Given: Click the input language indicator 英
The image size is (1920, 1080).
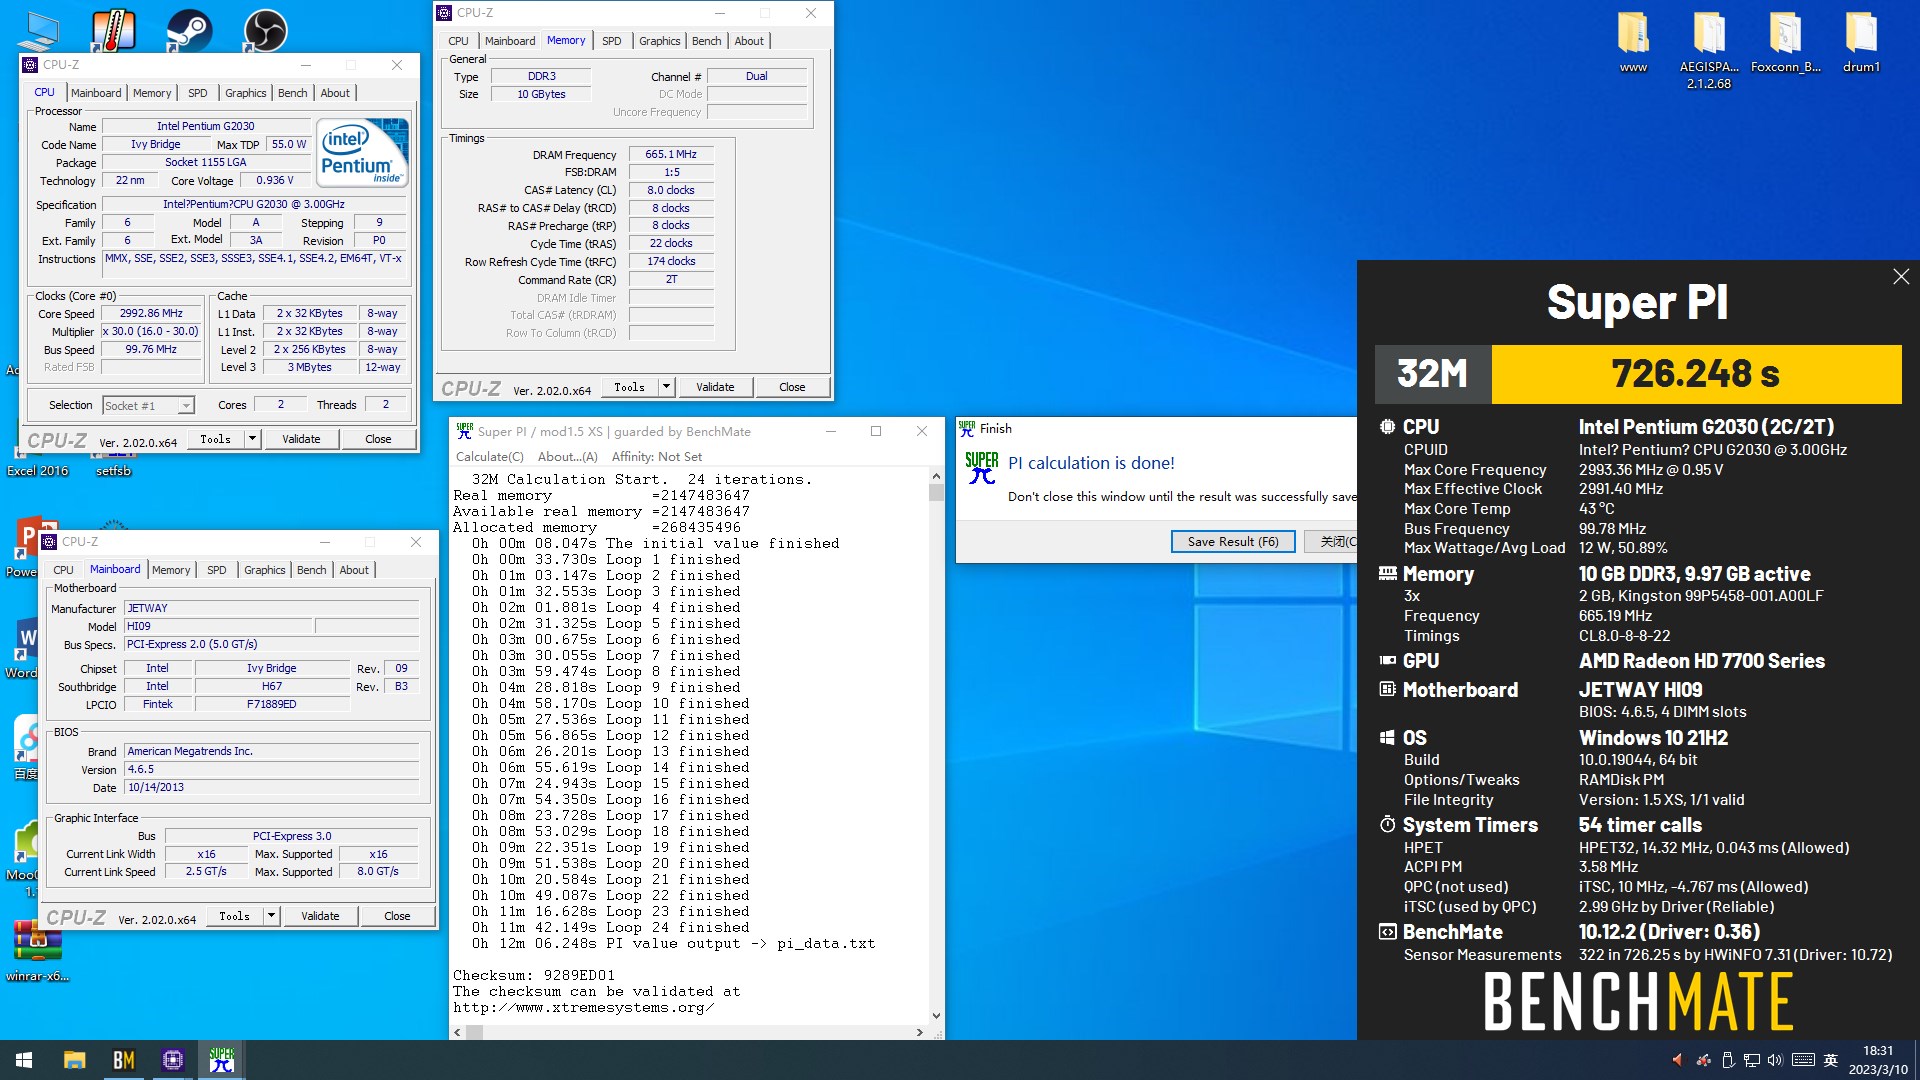Looking at the screenshot, I should [1831, 1060].
